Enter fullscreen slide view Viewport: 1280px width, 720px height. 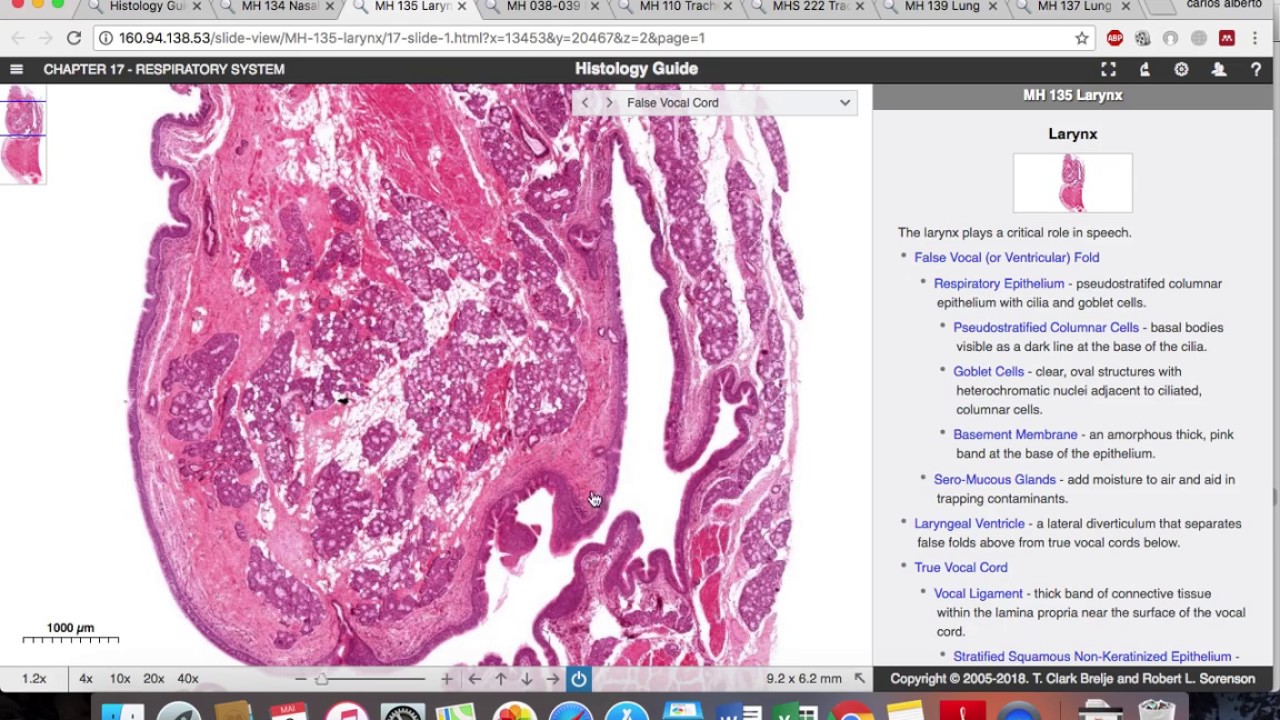[1108, 69]
